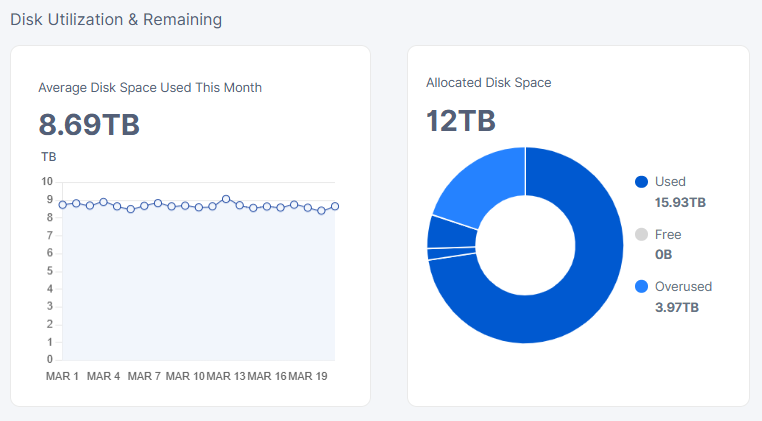Click the MAR 4 x-axis label
The image size is (762, 421).
tap(104, 376)
